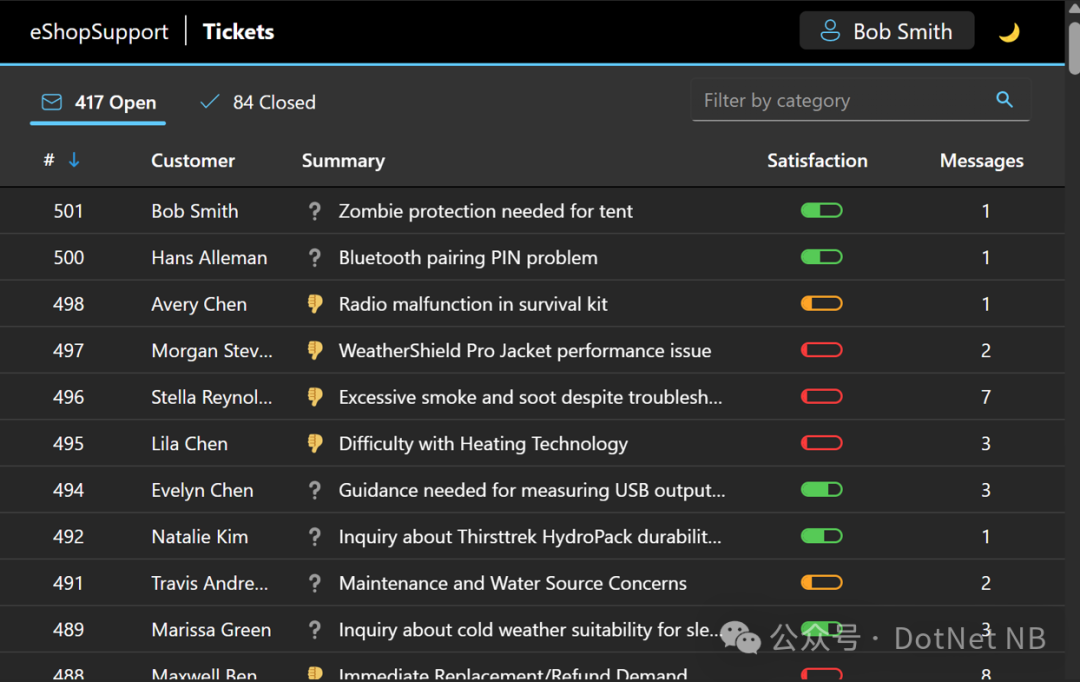The width and height of the screenshot is (1080, 682).
Task: Click the question mark icon on ticket 491
Action: point(315,583)
